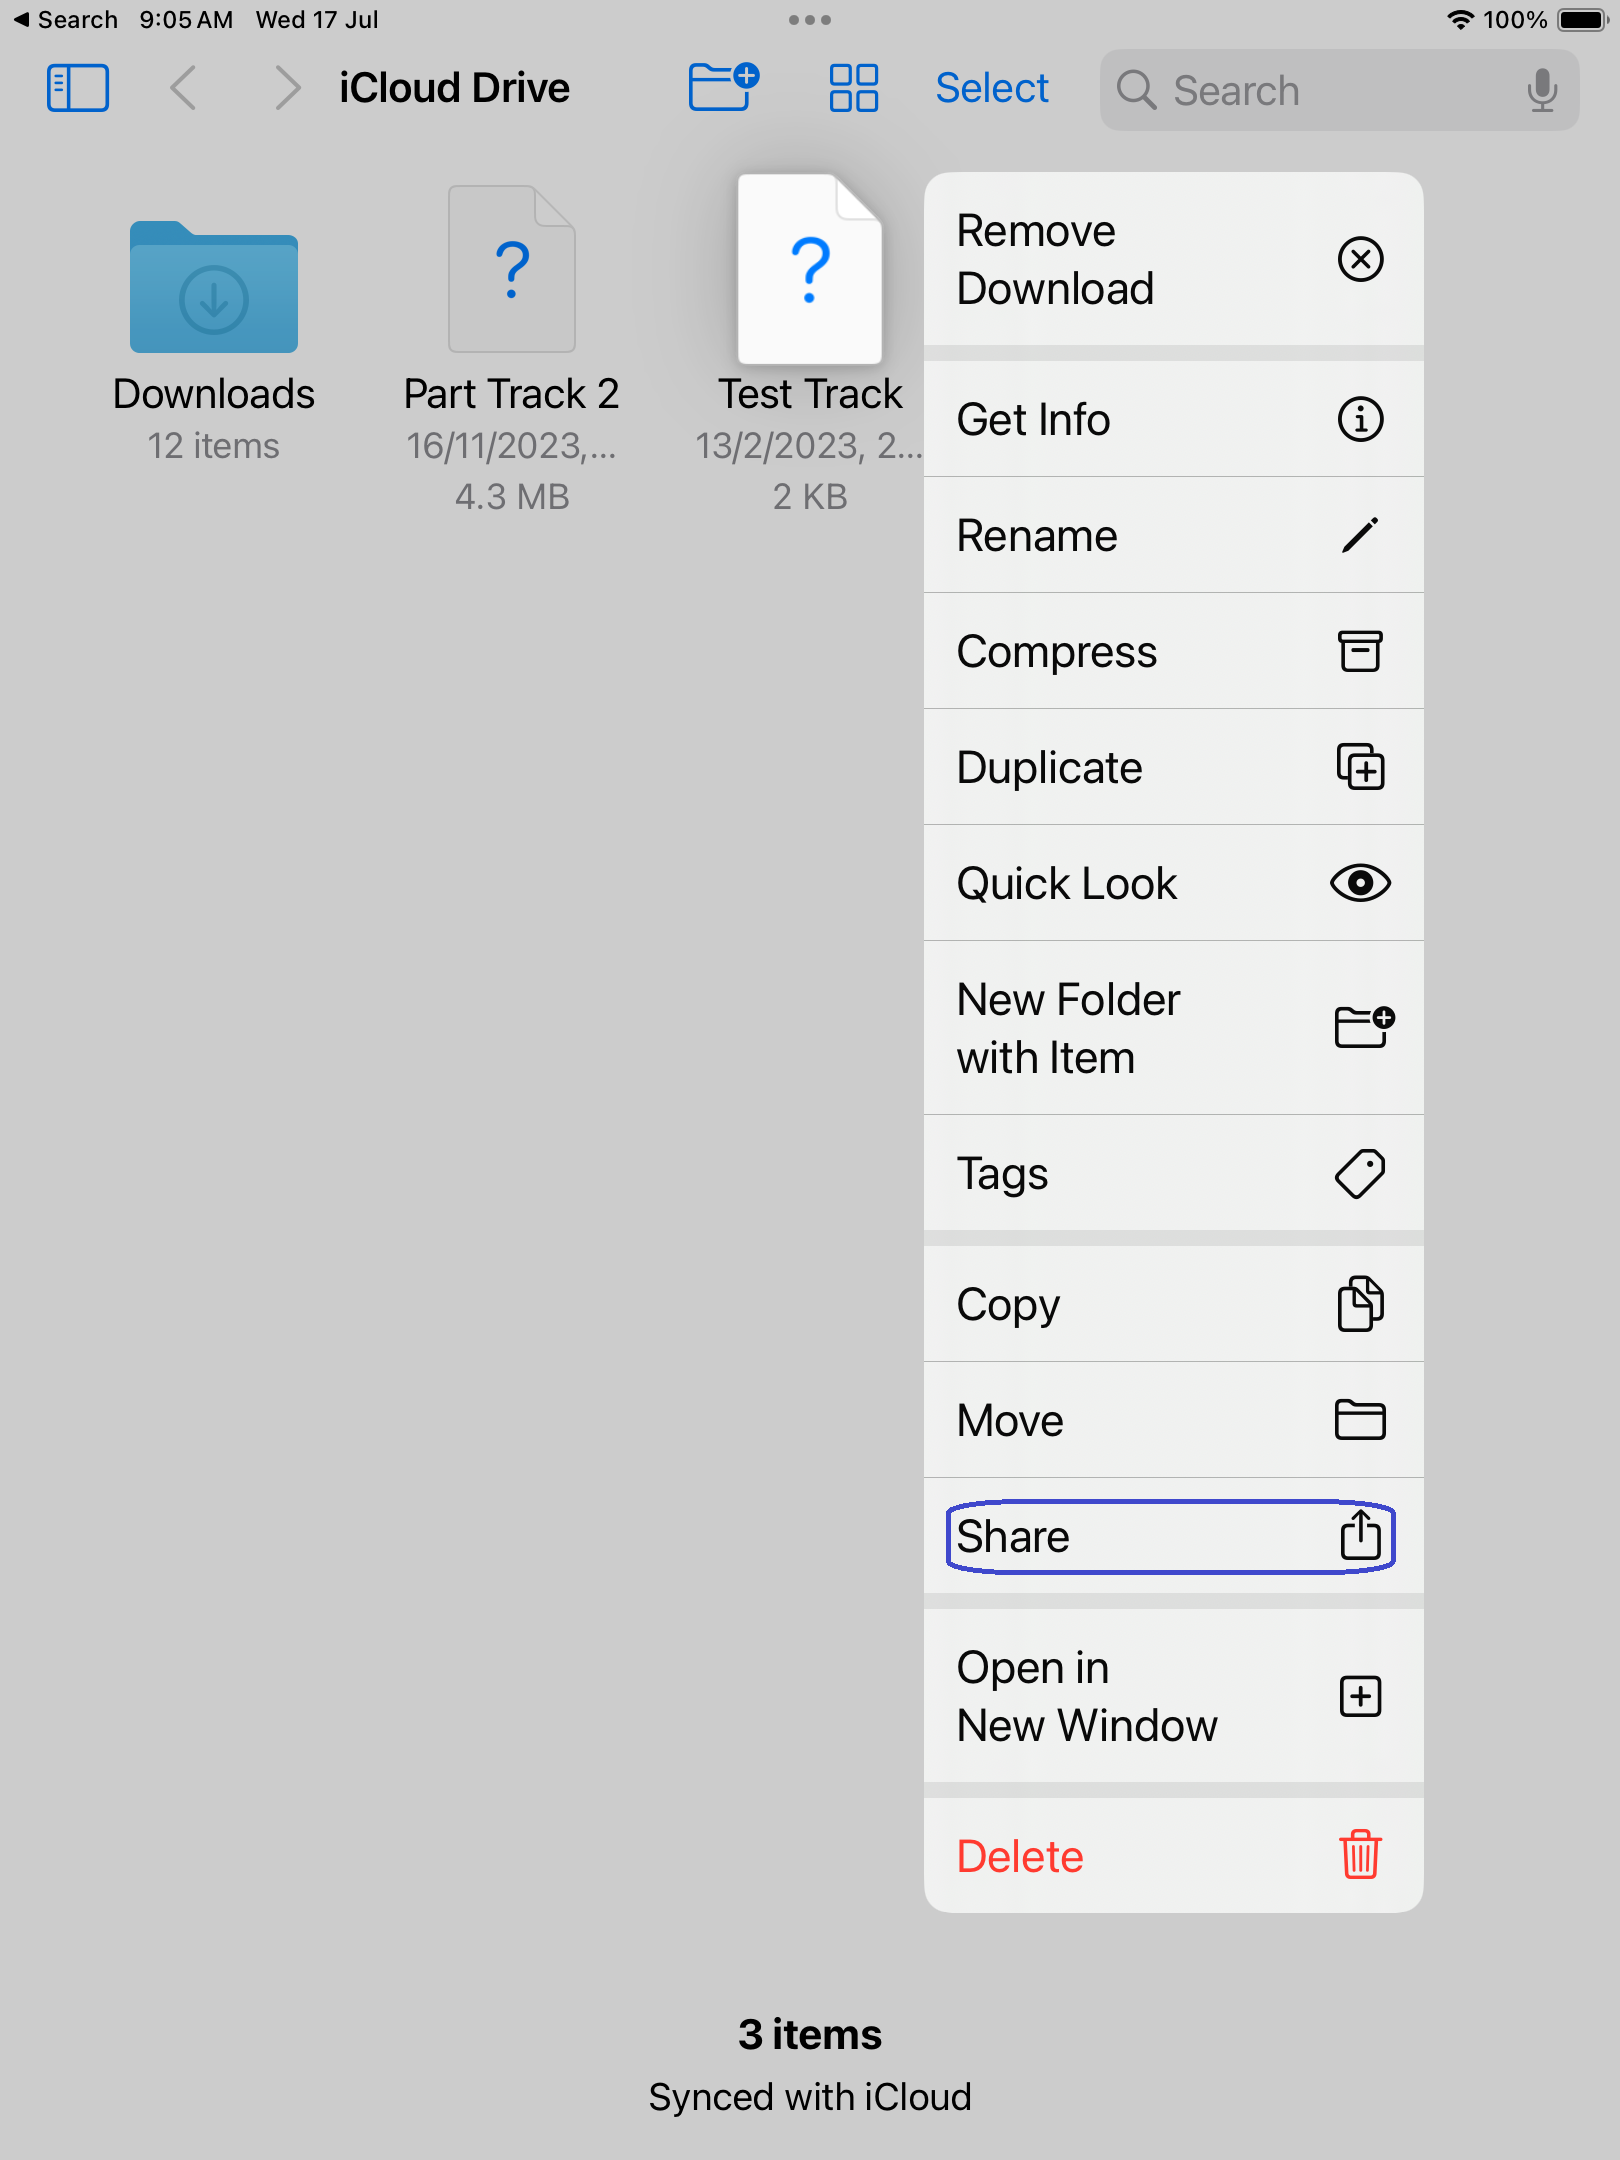Tap the Select button
The width and height of the screenshot is (1620, 2160).
pos(991,88)
